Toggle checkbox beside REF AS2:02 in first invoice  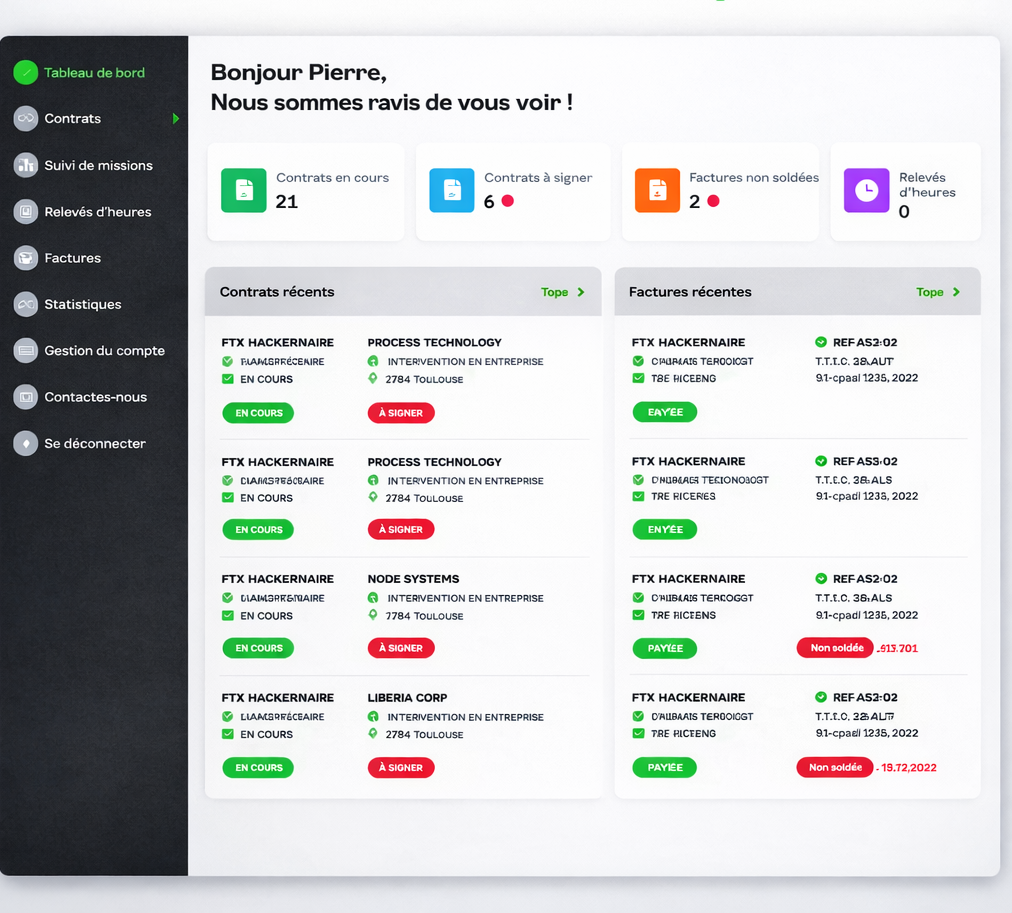tap(821, 342)
